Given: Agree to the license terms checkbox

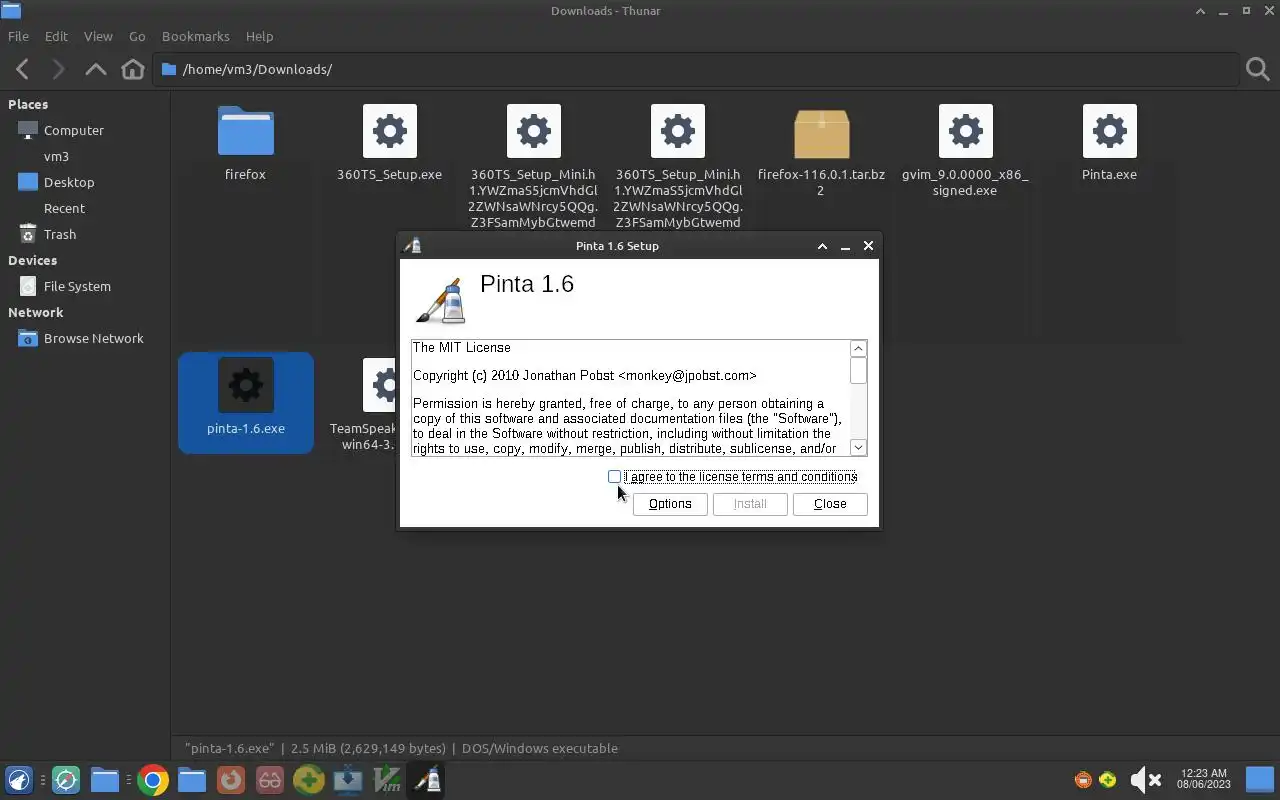Looking at the screenshot, I should (614, 477).
